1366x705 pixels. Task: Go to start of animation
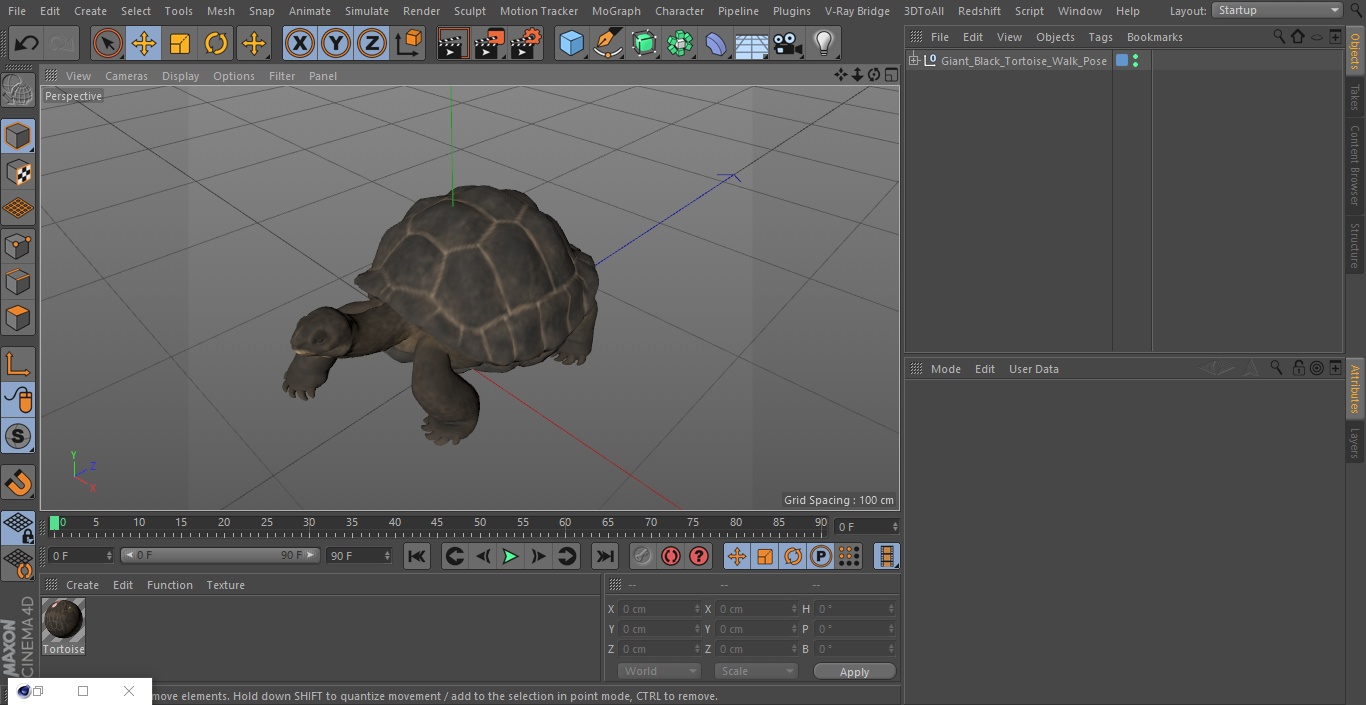click(417, 556)
